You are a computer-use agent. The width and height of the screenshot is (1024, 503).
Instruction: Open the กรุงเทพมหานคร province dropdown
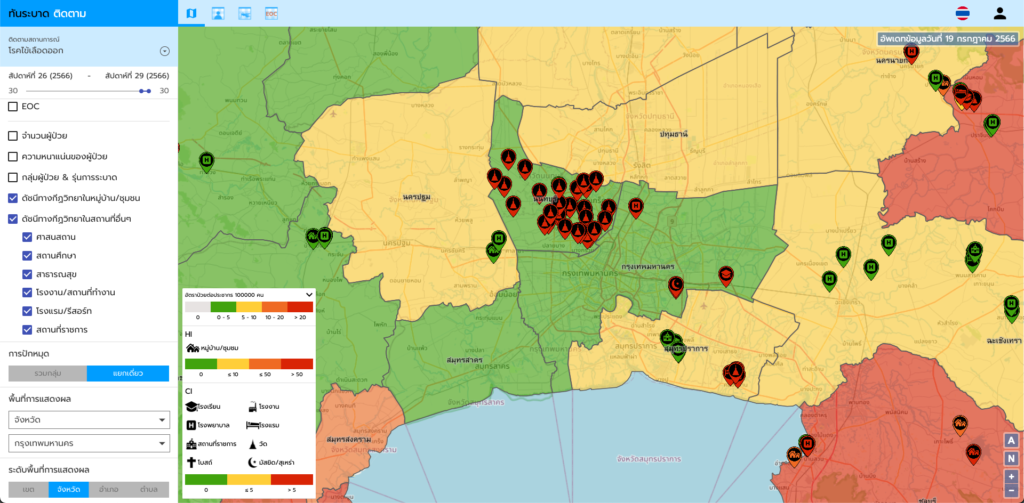[89, 443]
